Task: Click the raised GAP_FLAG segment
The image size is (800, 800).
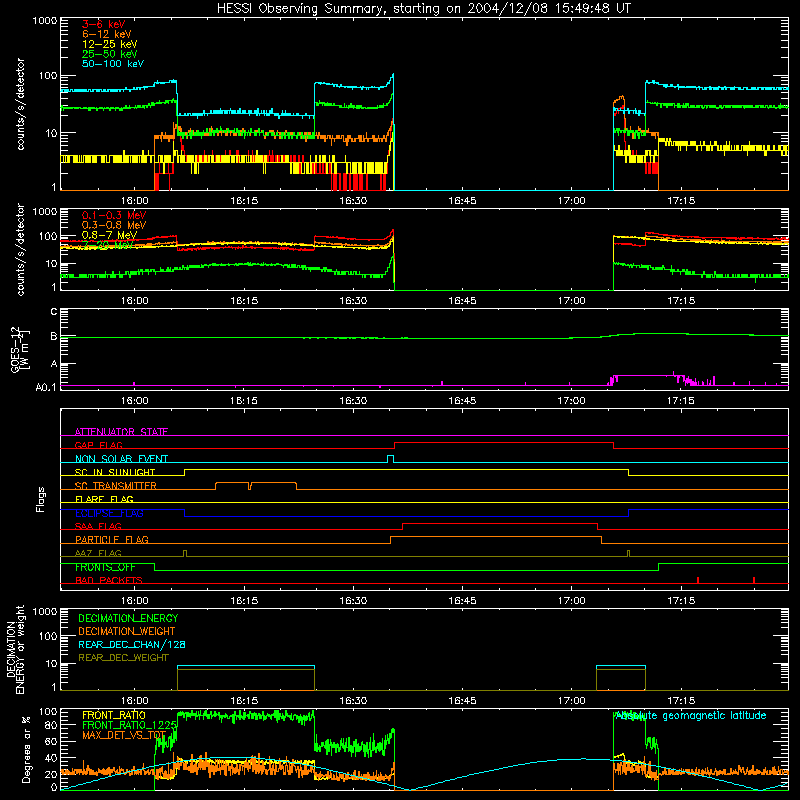Action: click(504, 443)
